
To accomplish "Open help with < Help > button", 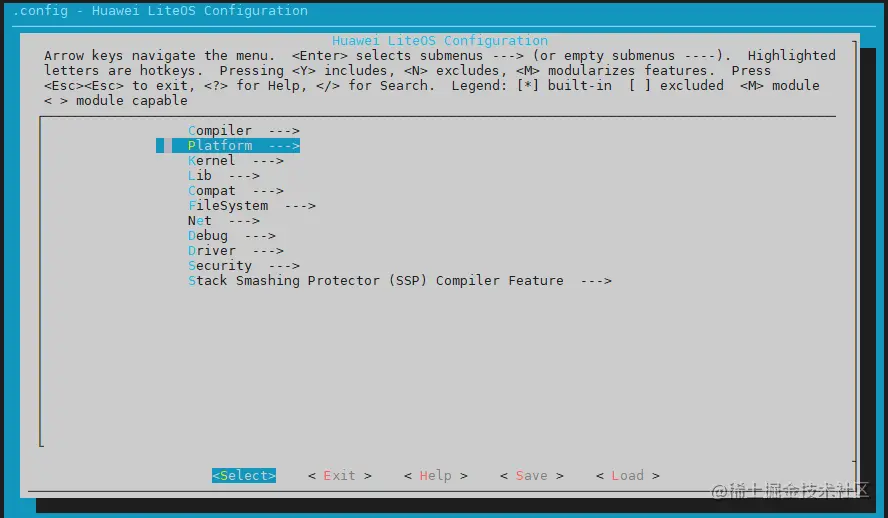I will tap(436, 476).
